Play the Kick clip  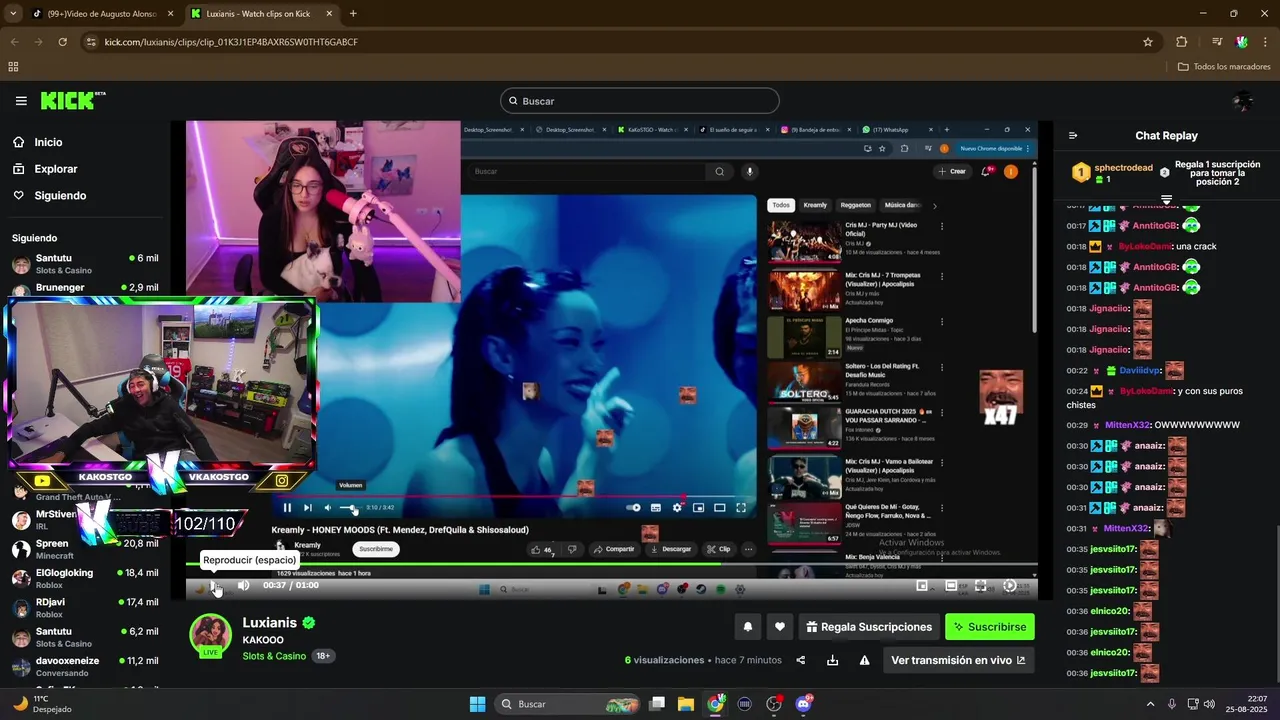click(215, 586)
